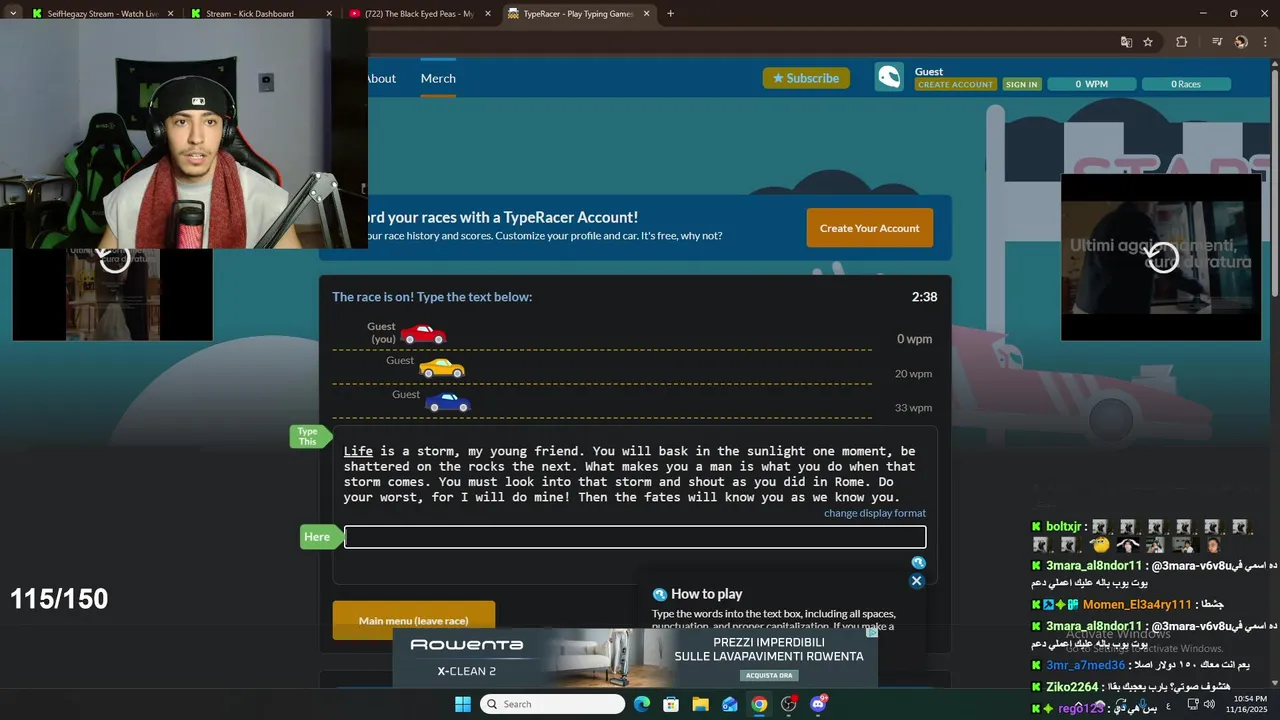Viewport: 1280px width, 720px height.
Task: Close the Kick Dashboard tab
Action: 329,14
